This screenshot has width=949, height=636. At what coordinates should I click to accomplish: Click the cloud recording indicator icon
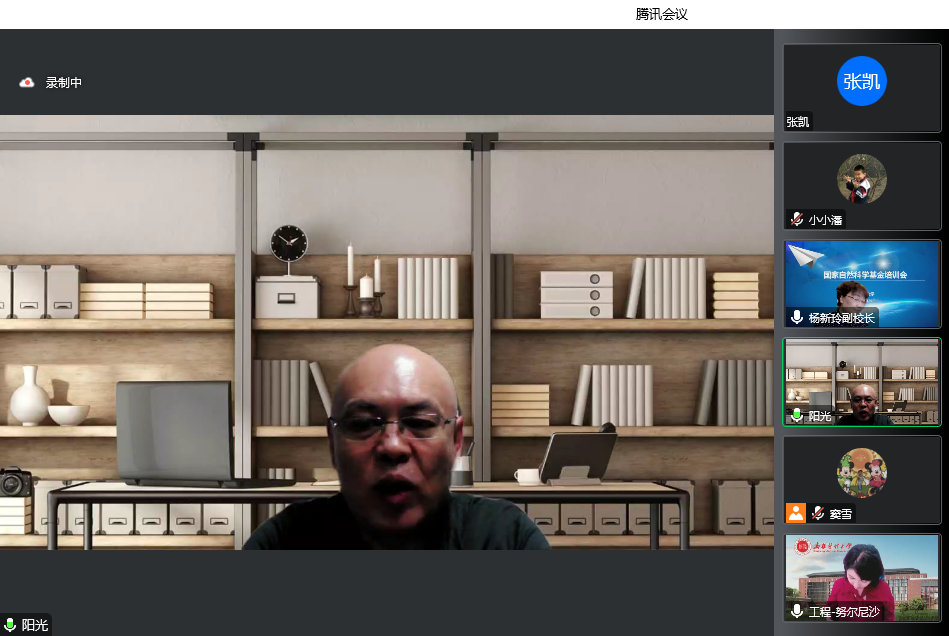pyautogui.click(x=27, y=83)
